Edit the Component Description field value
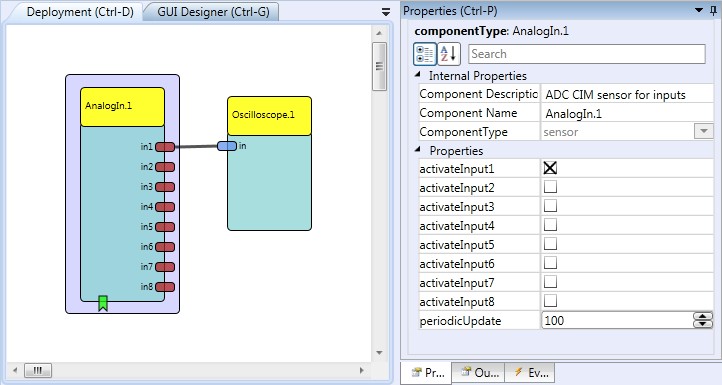 point(627,94)
